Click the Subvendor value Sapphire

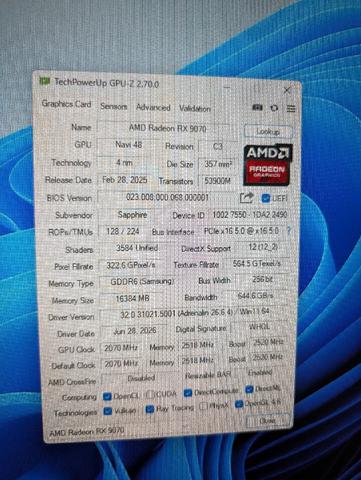click(132, 215)
